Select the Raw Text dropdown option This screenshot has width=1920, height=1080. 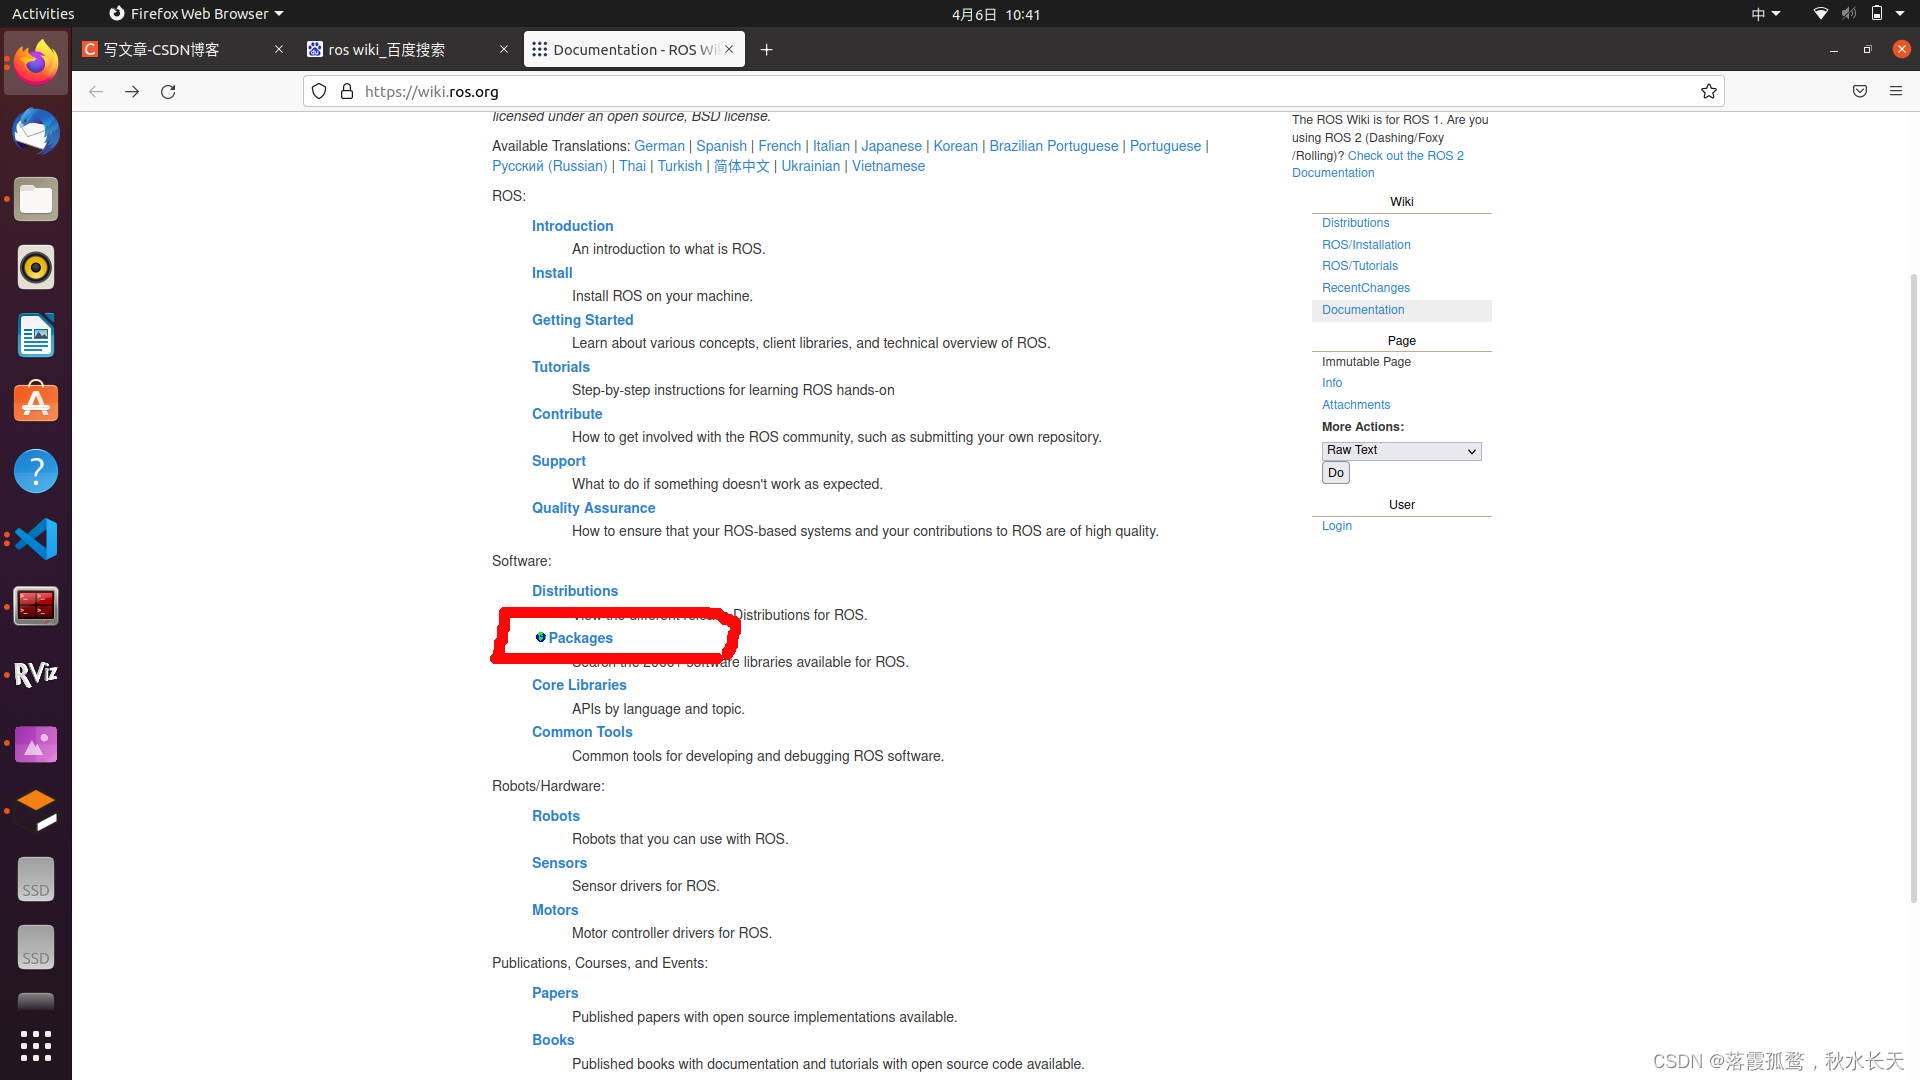tap(1398, 450)
